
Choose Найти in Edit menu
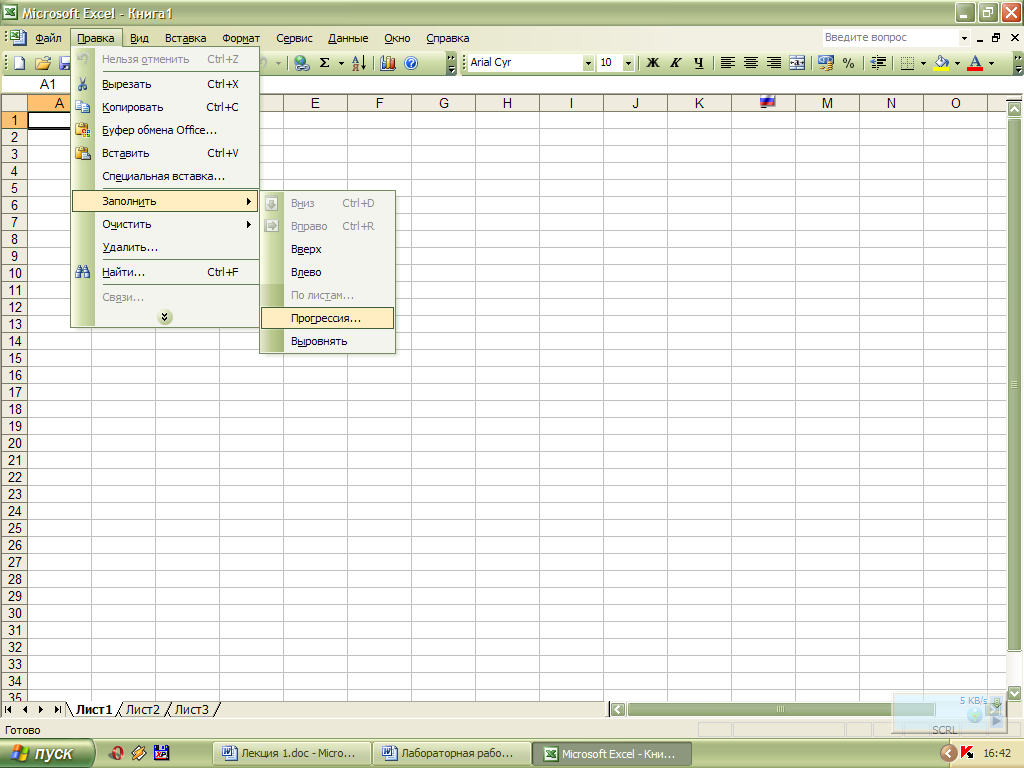pos(165,272)
